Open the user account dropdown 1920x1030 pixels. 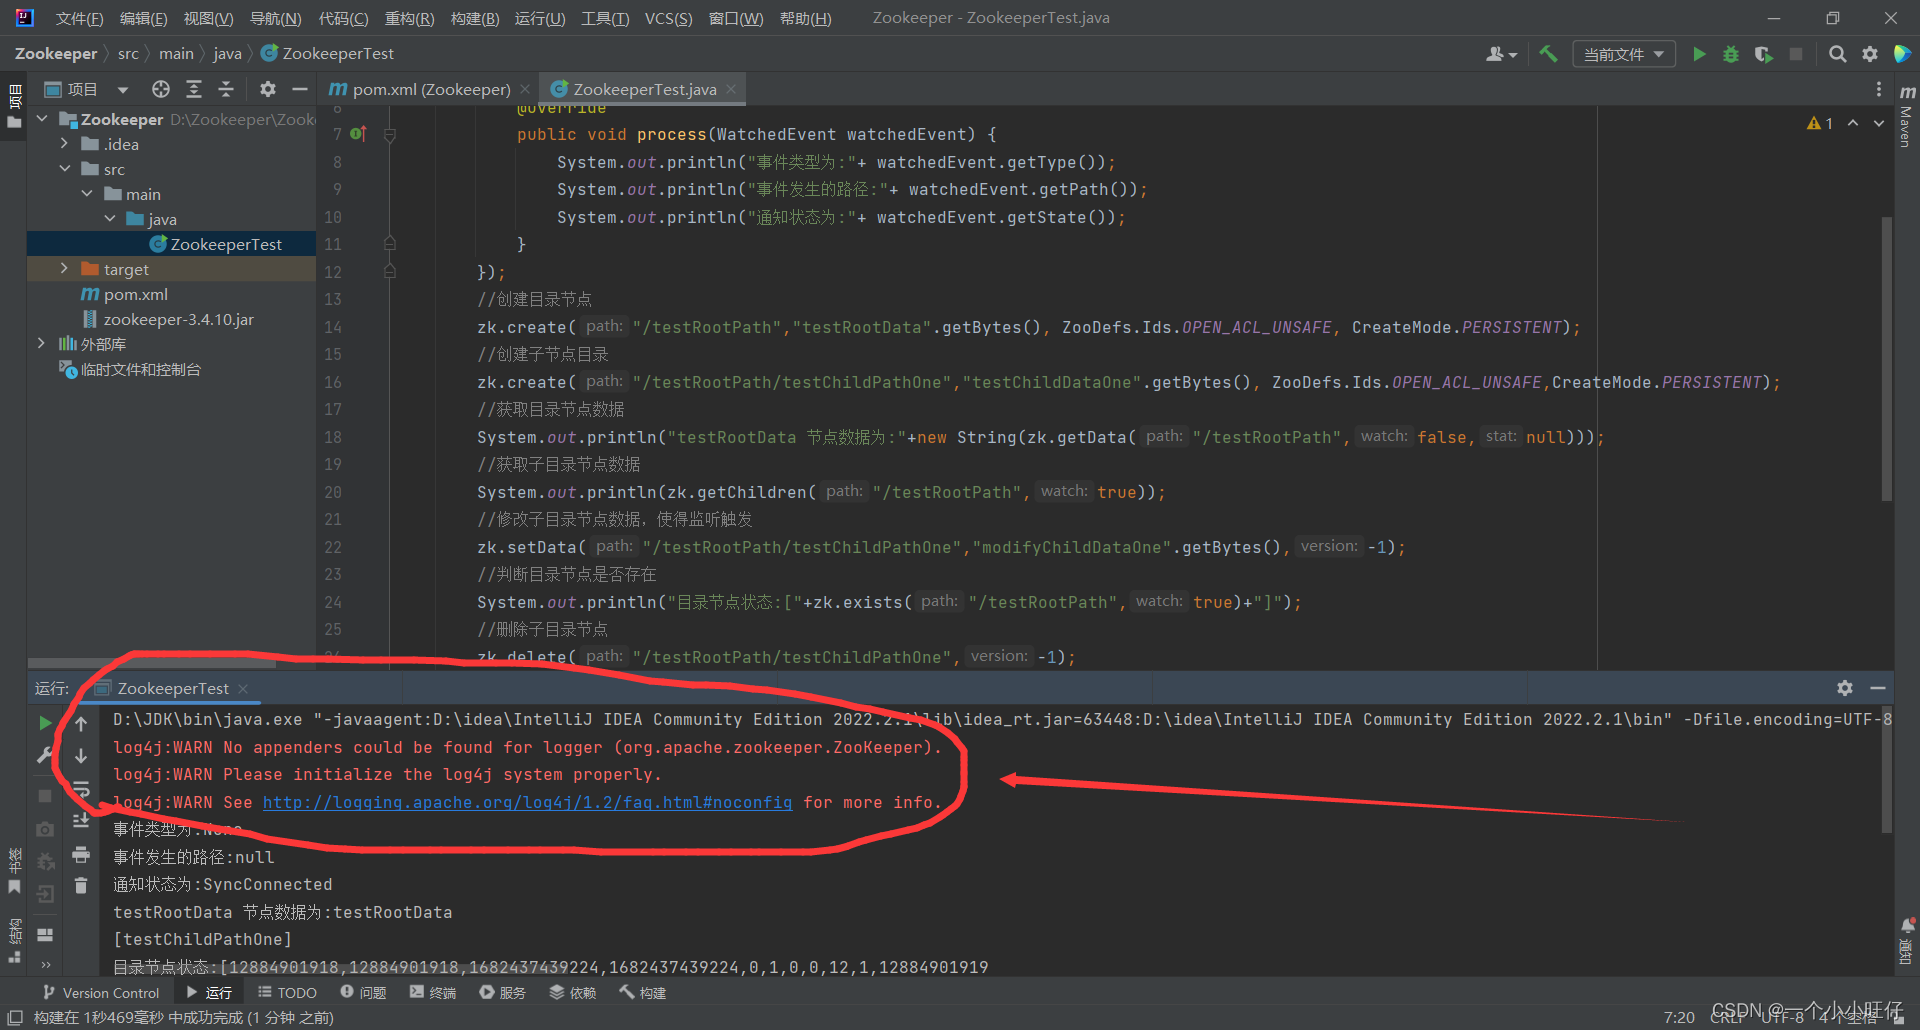click(x=1501, y=54)
